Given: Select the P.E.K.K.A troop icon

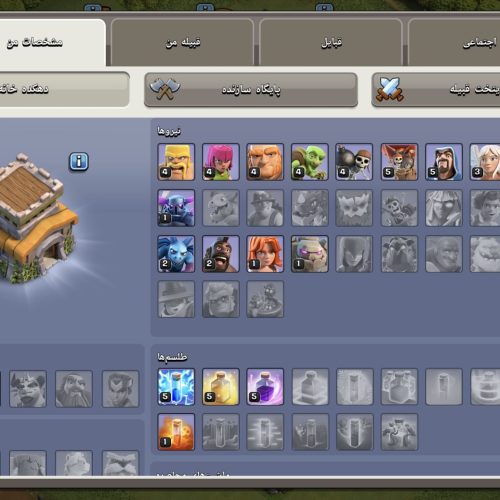Looking at the screenshot, I should coord(176,208).
